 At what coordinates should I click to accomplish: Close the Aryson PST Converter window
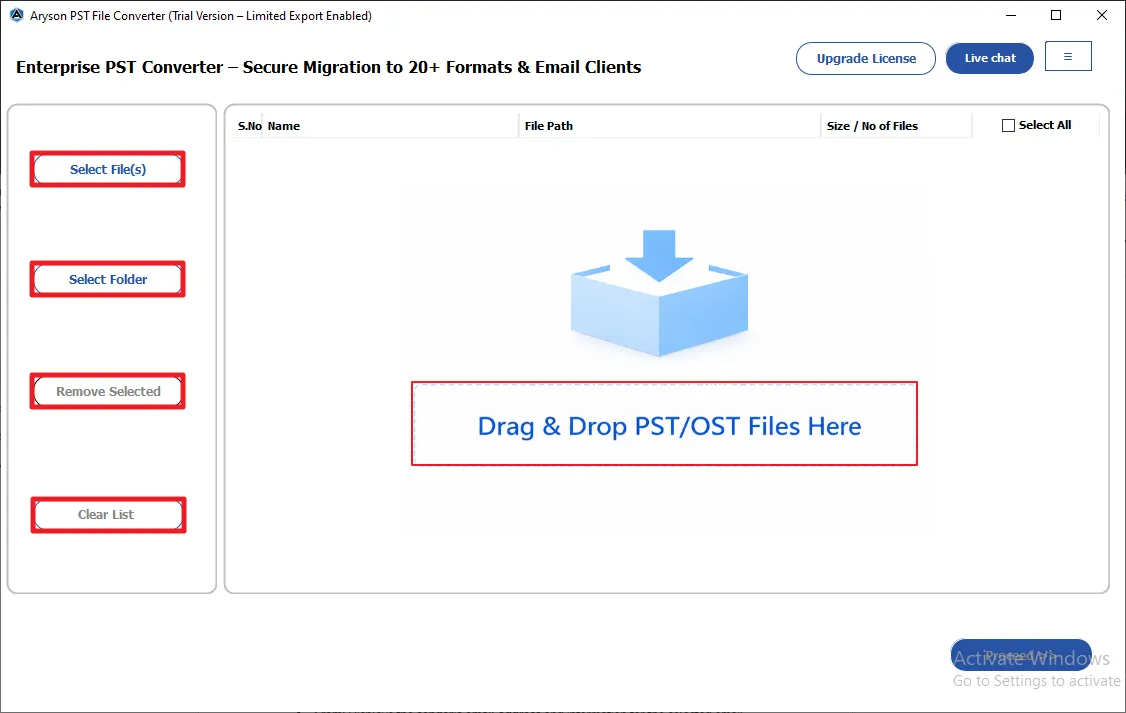(1102, 15)
